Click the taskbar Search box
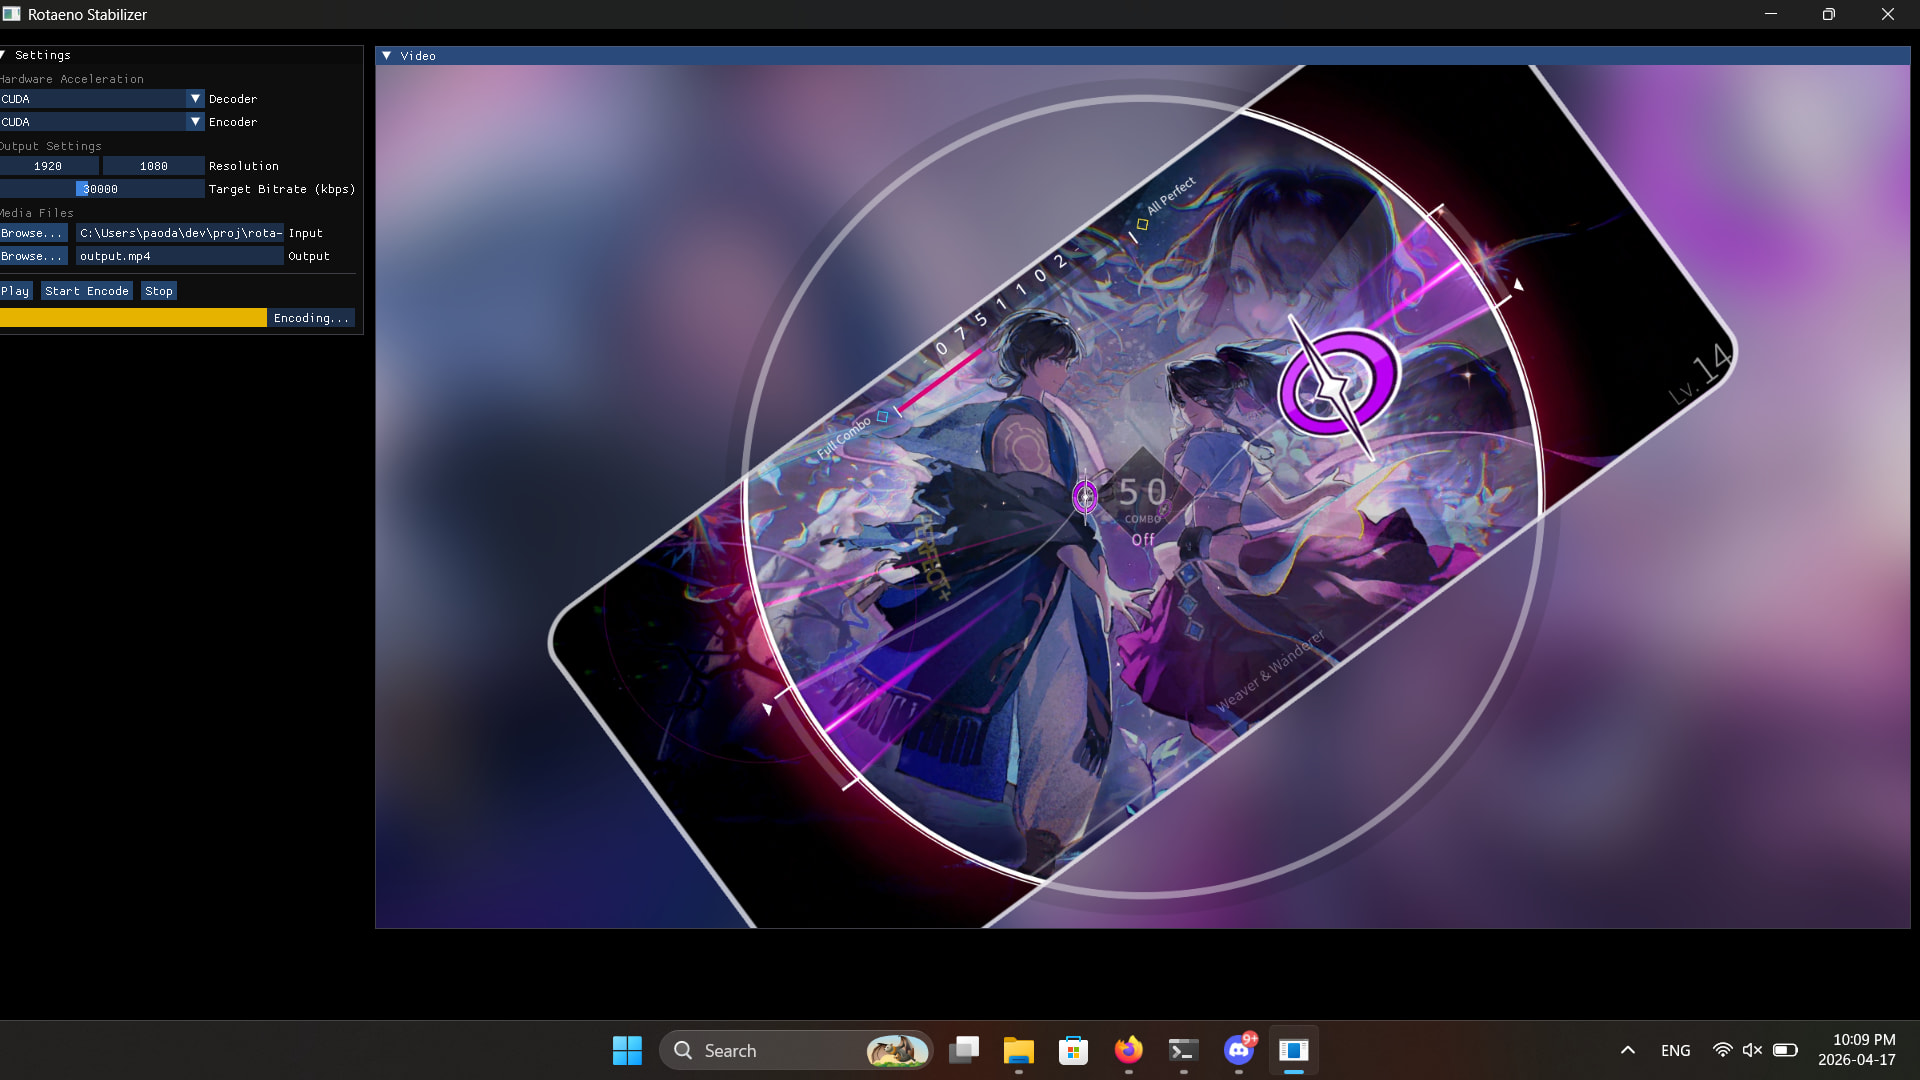1920x1080 pixels. tap(796, 1051)
